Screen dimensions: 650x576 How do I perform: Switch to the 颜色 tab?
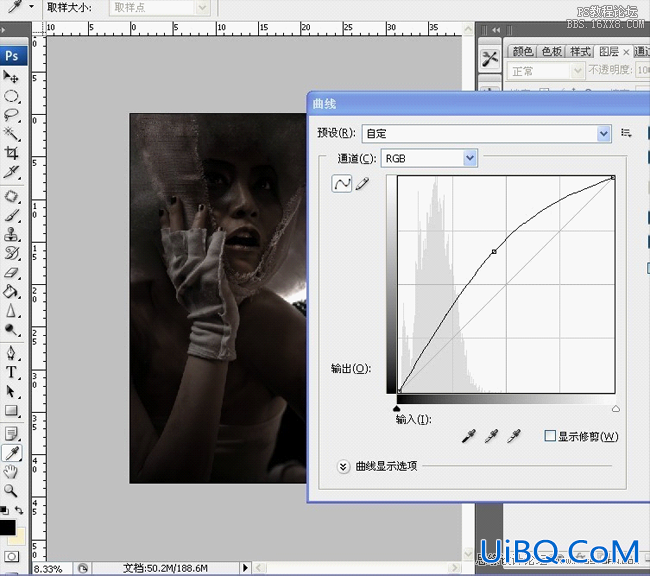click(522, 51)
